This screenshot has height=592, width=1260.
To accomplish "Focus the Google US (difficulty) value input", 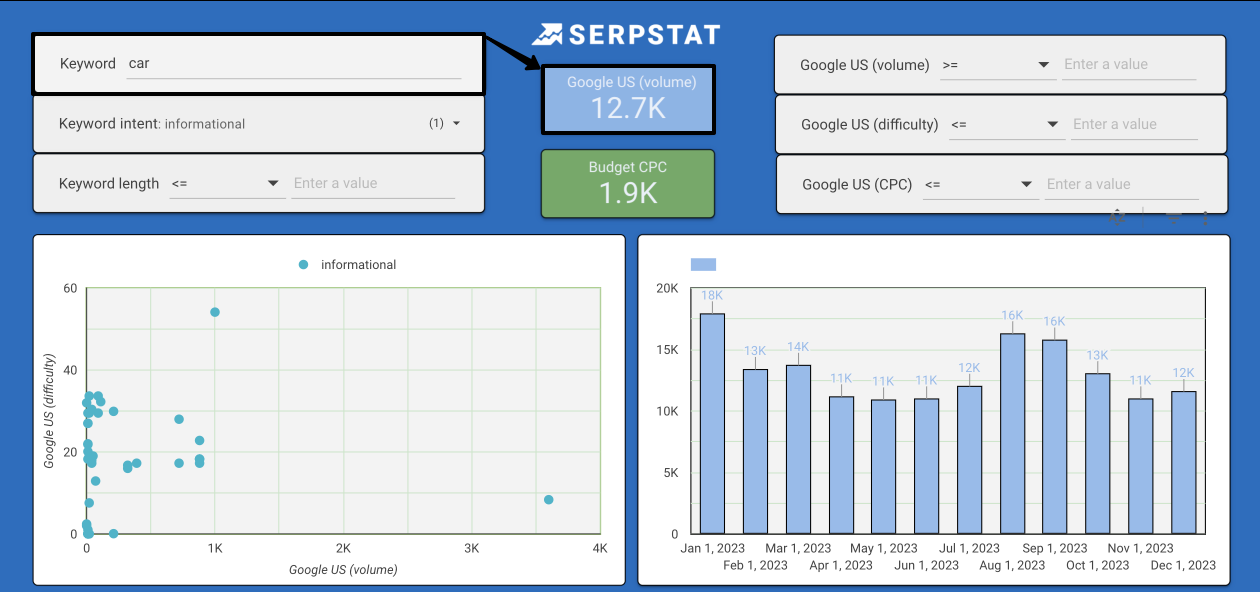I will pyautogui.click(x=1133, y=125).
